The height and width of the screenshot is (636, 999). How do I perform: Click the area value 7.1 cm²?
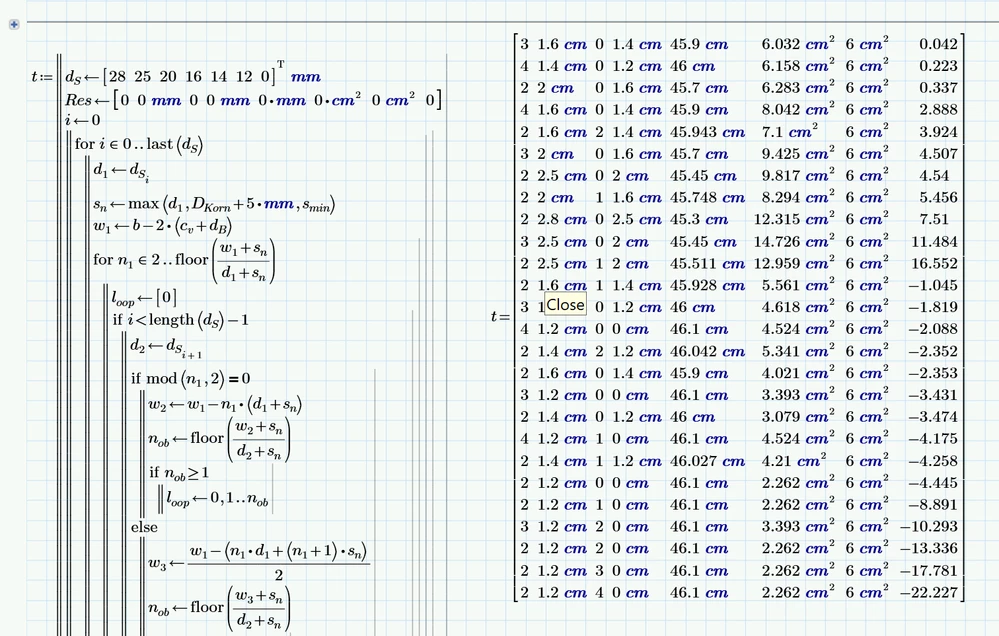(790, 131)
